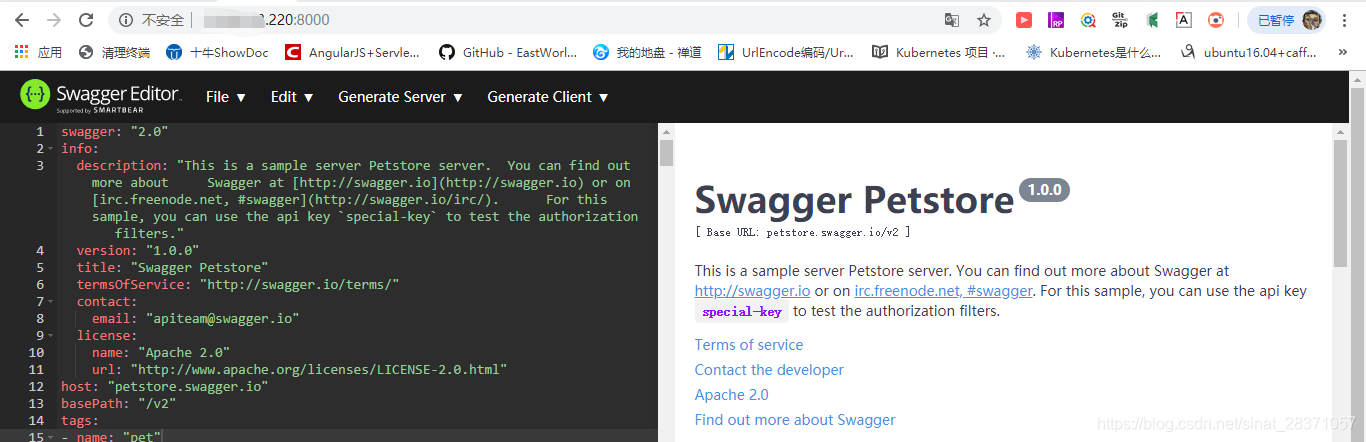Image resolution: width=1366 pixels, height=442 pixels.
Task: Reload the page with the refresh icon
Action: pyautogui.click(x=86, y=20)
